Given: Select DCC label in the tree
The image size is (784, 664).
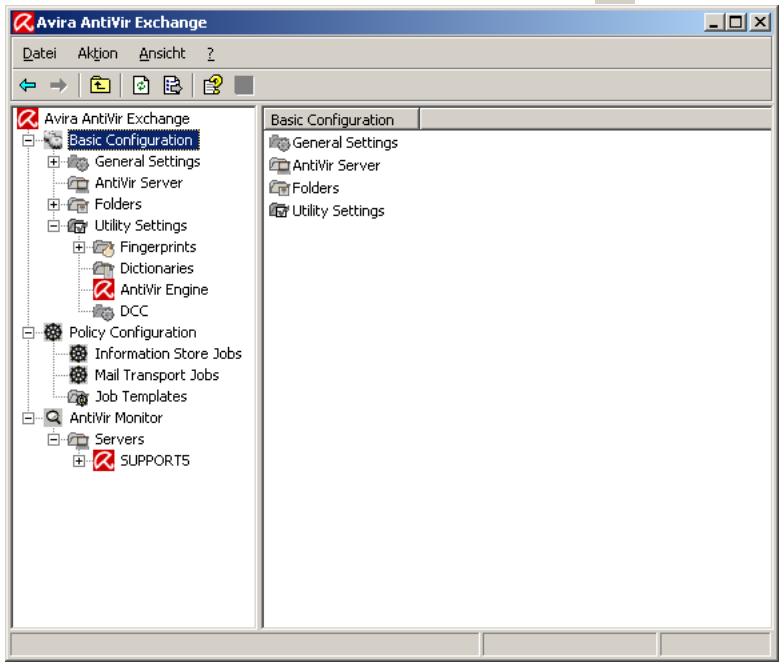Looking at the screenshot, I should (x=134, y=311).
